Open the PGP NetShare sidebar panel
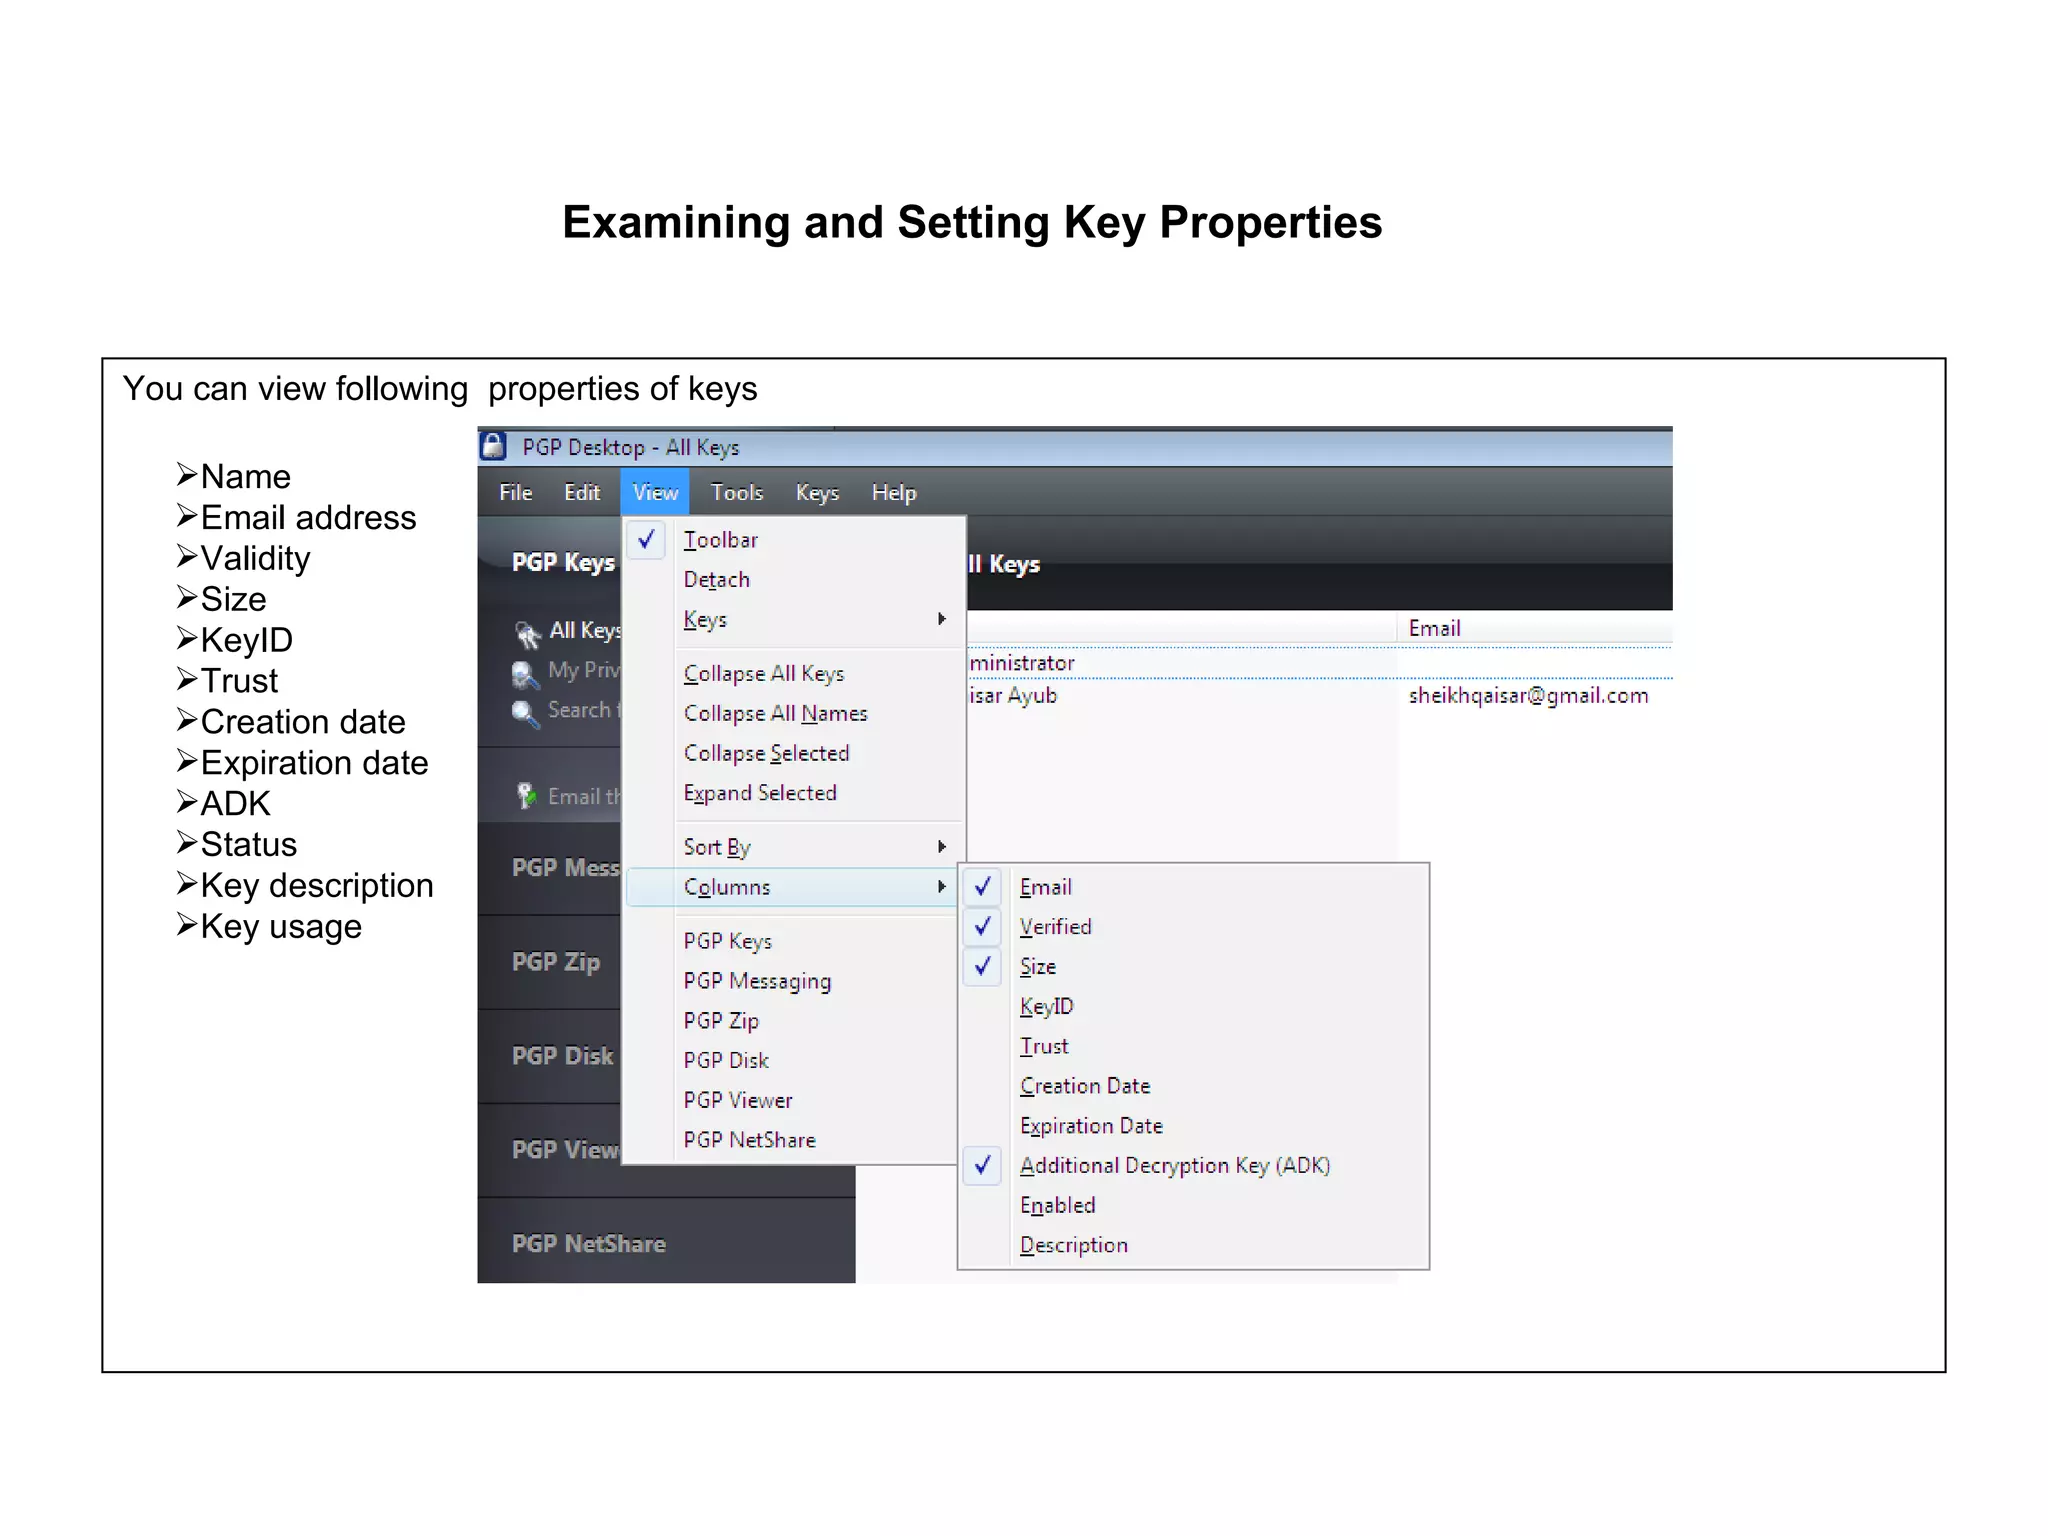Screen dimensions: 2048x1536 pyautogui.click(x=589, y=1244)
